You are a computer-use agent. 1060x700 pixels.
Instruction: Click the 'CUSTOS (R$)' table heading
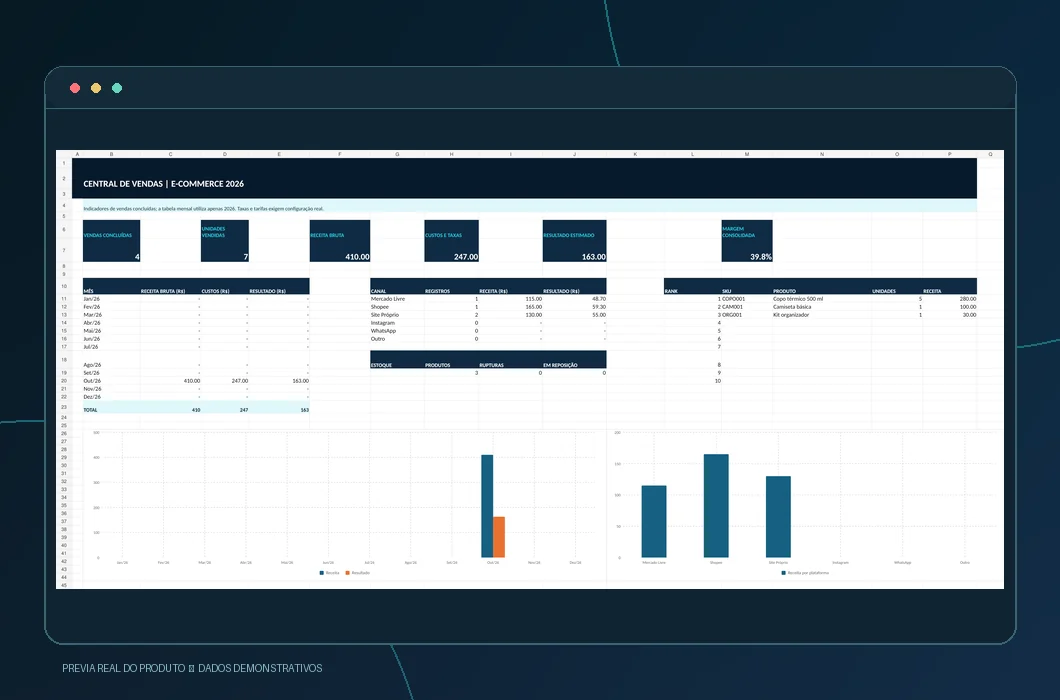(215, 291)
